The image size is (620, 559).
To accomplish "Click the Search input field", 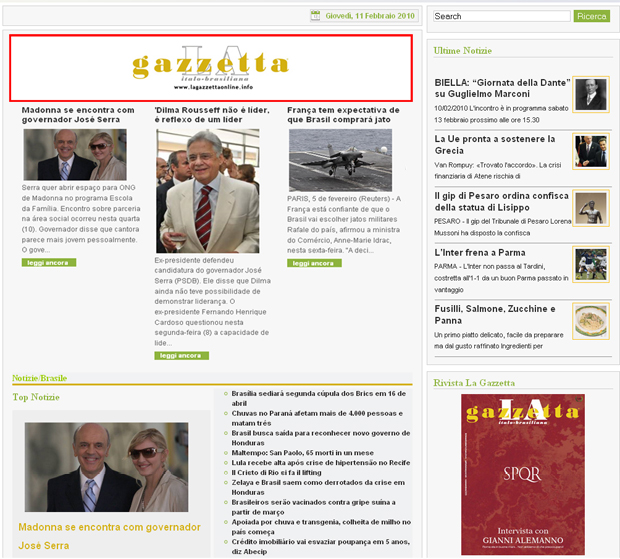I will (501, 16).
